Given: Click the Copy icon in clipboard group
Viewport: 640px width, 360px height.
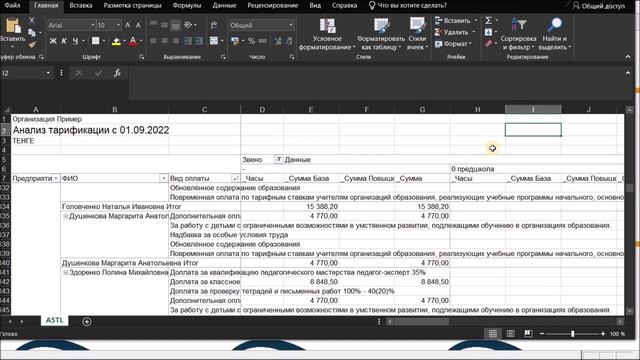Looking at the screenshot, I should (x=32, y=33).
